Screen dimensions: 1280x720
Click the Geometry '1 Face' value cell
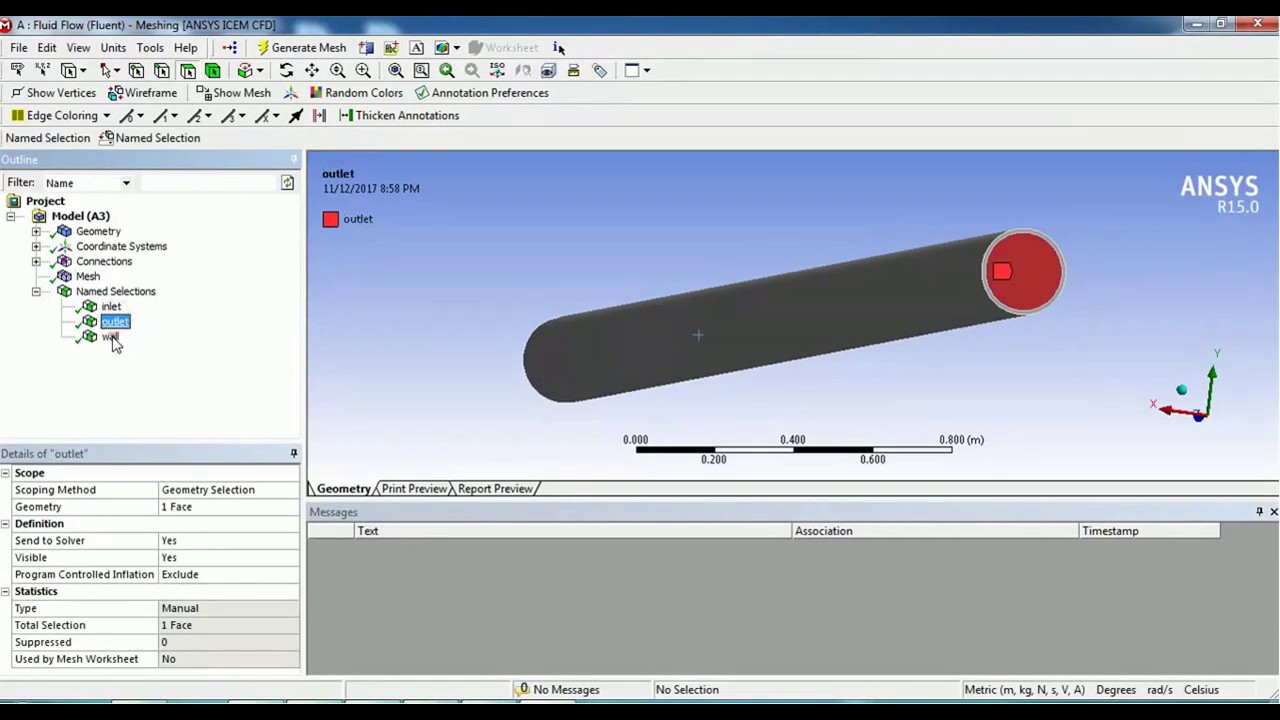coord(229,507)
